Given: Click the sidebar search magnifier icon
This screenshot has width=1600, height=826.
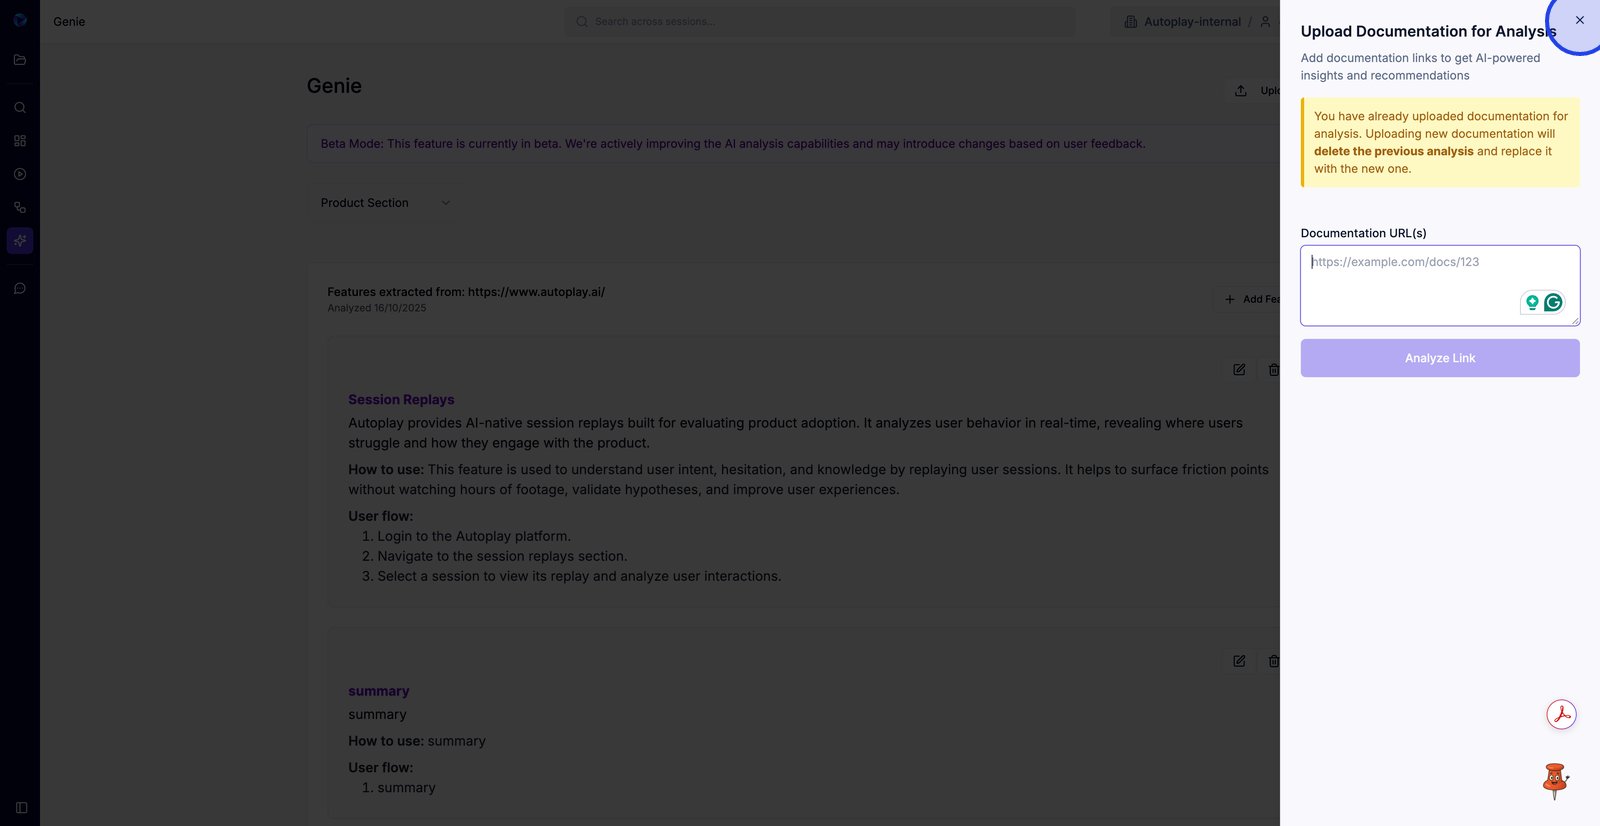Looking at the screenshot, I should coord(20,107).
